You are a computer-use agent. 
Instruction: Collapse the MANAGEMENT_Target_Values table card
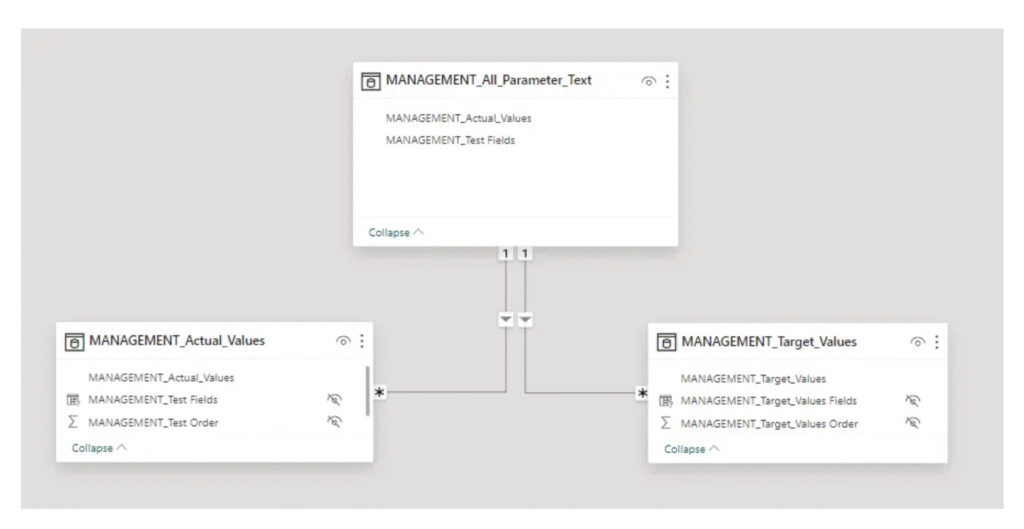coord(691,449)
